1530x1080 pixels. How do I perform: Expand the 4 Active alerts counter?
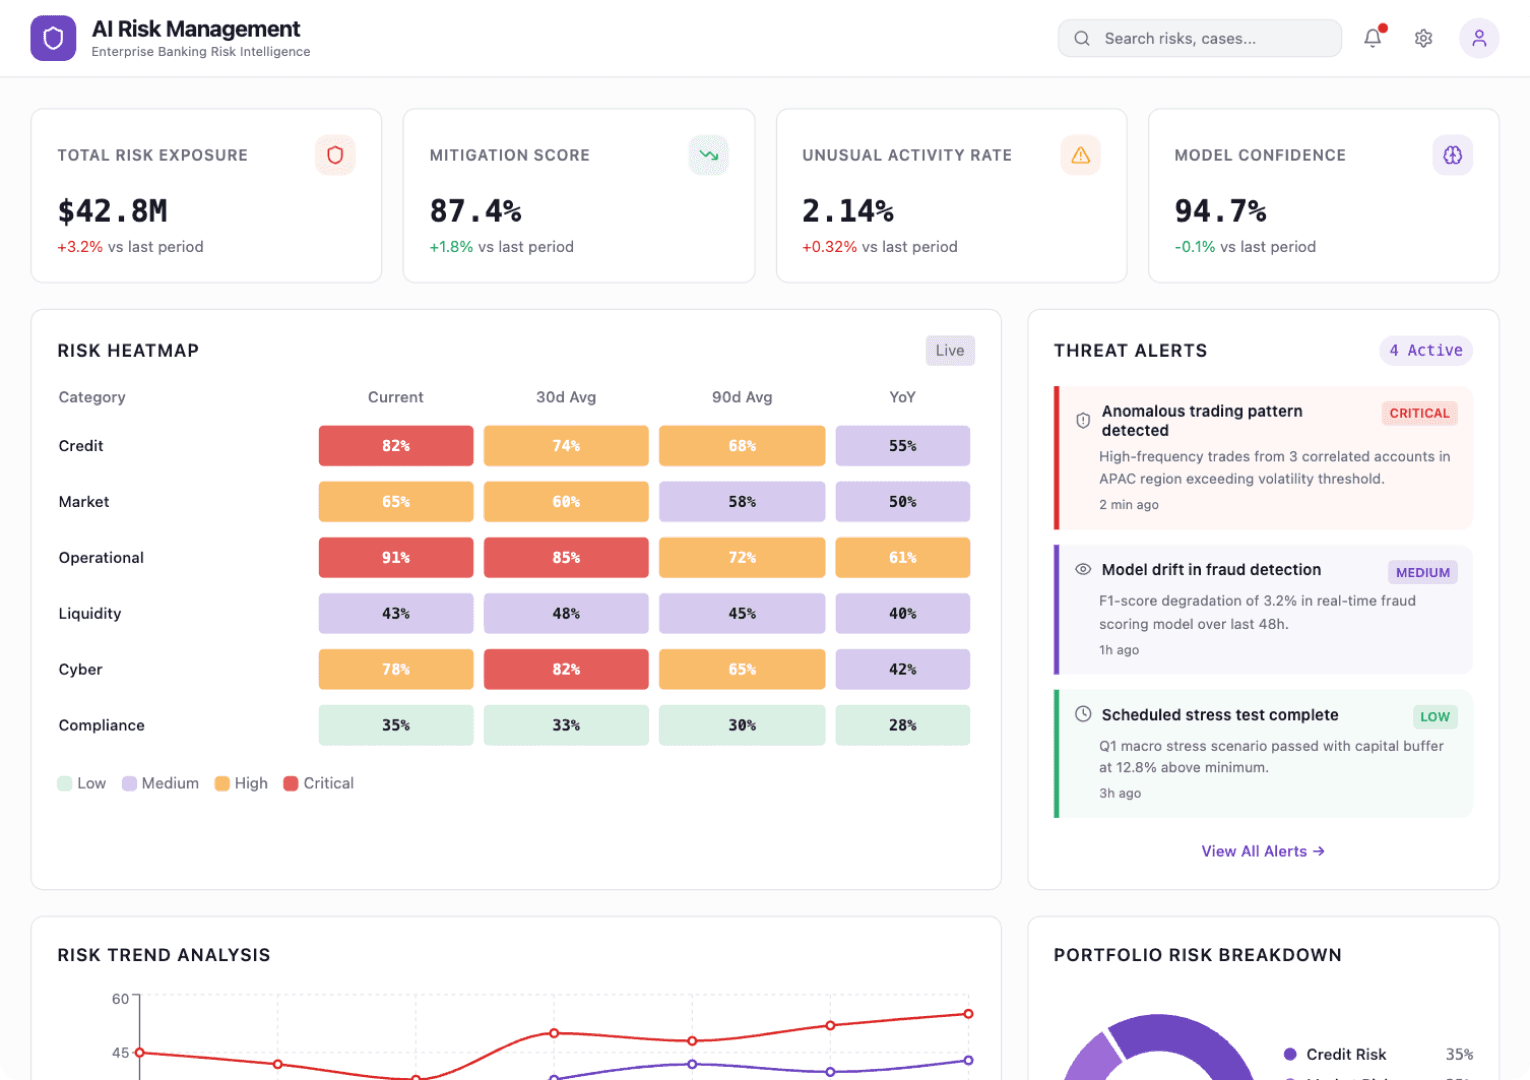(x=1425, y=350)
